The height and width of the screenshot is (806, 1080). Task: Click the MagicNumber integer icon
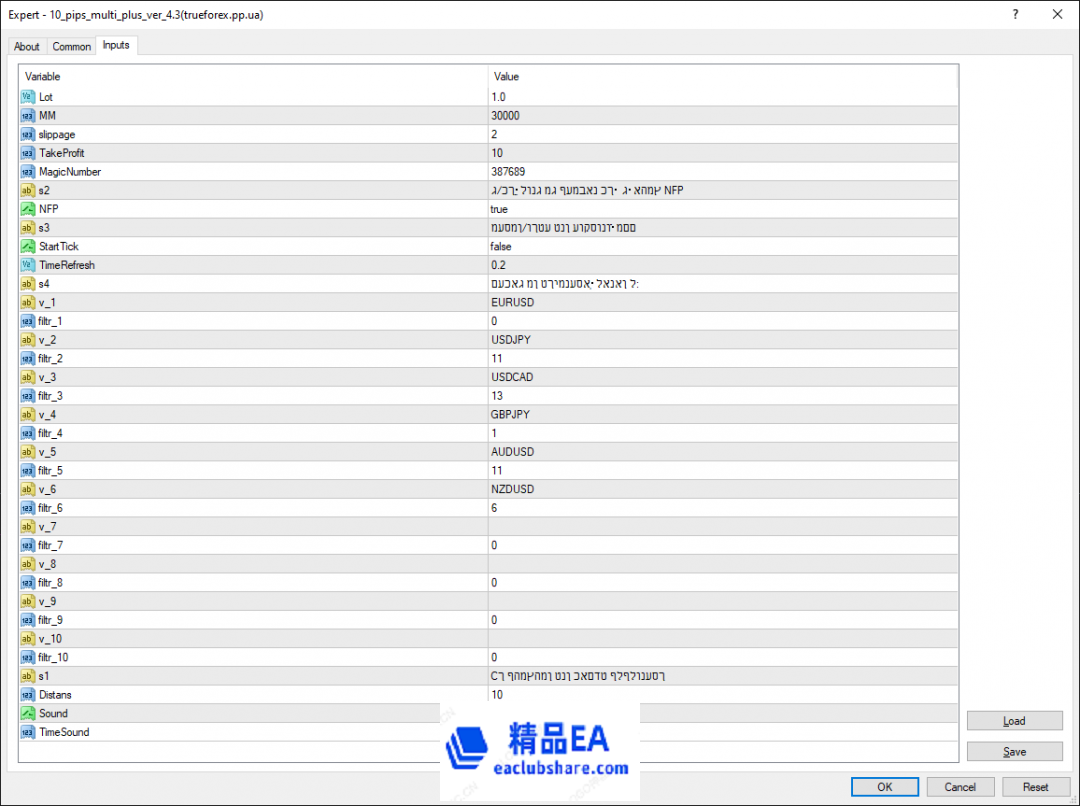click(28, 172)
